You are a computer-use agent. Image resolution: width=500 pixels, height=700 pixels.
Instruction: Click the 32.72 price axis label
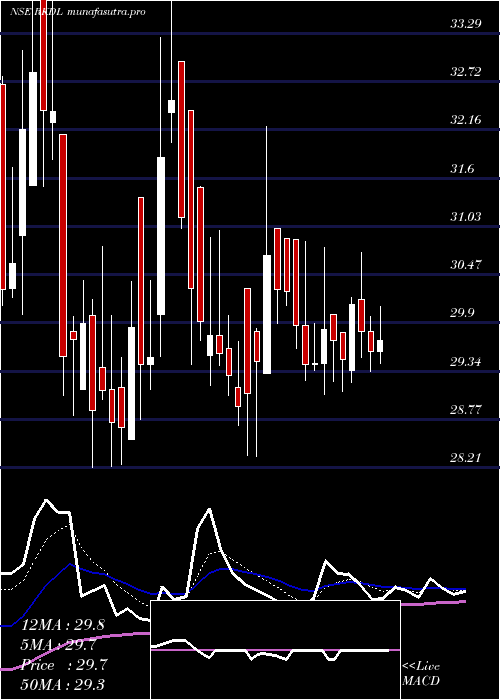tap(466, 72)
